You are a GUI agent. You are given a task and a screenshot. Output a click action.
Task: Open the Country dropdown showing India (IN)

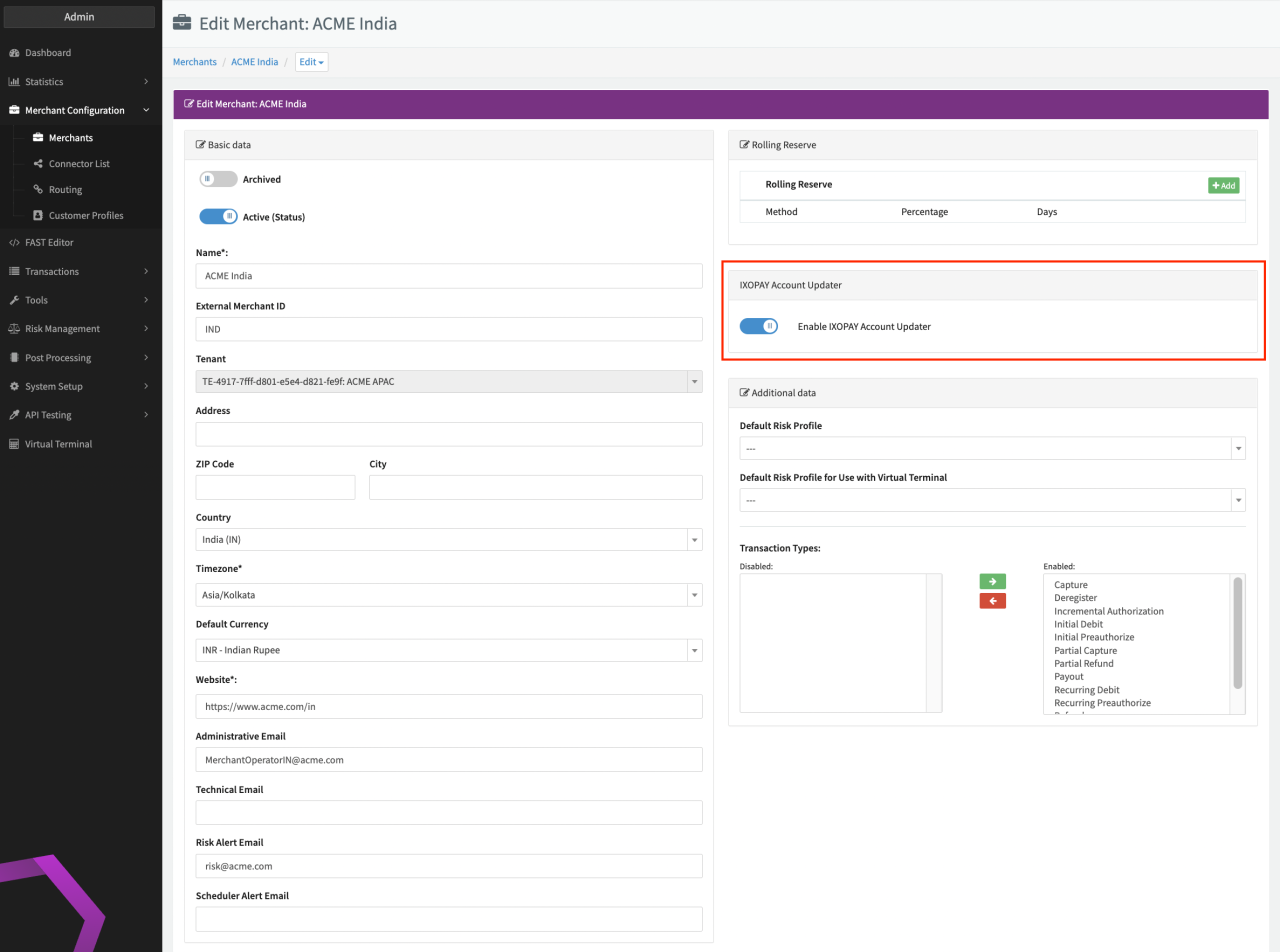click(x=449, y=540)
